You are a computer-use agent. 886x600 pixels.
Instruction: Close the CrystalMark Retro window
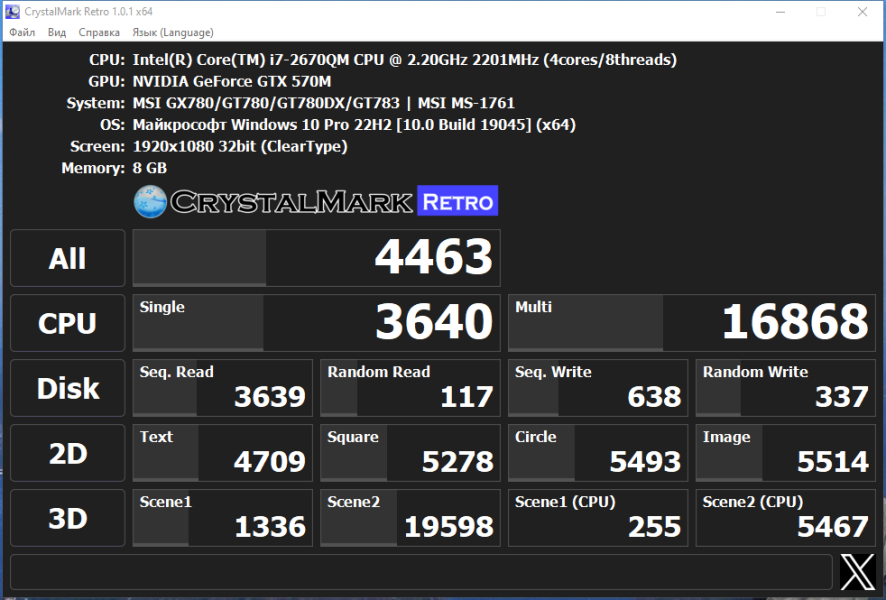point(862,12)
